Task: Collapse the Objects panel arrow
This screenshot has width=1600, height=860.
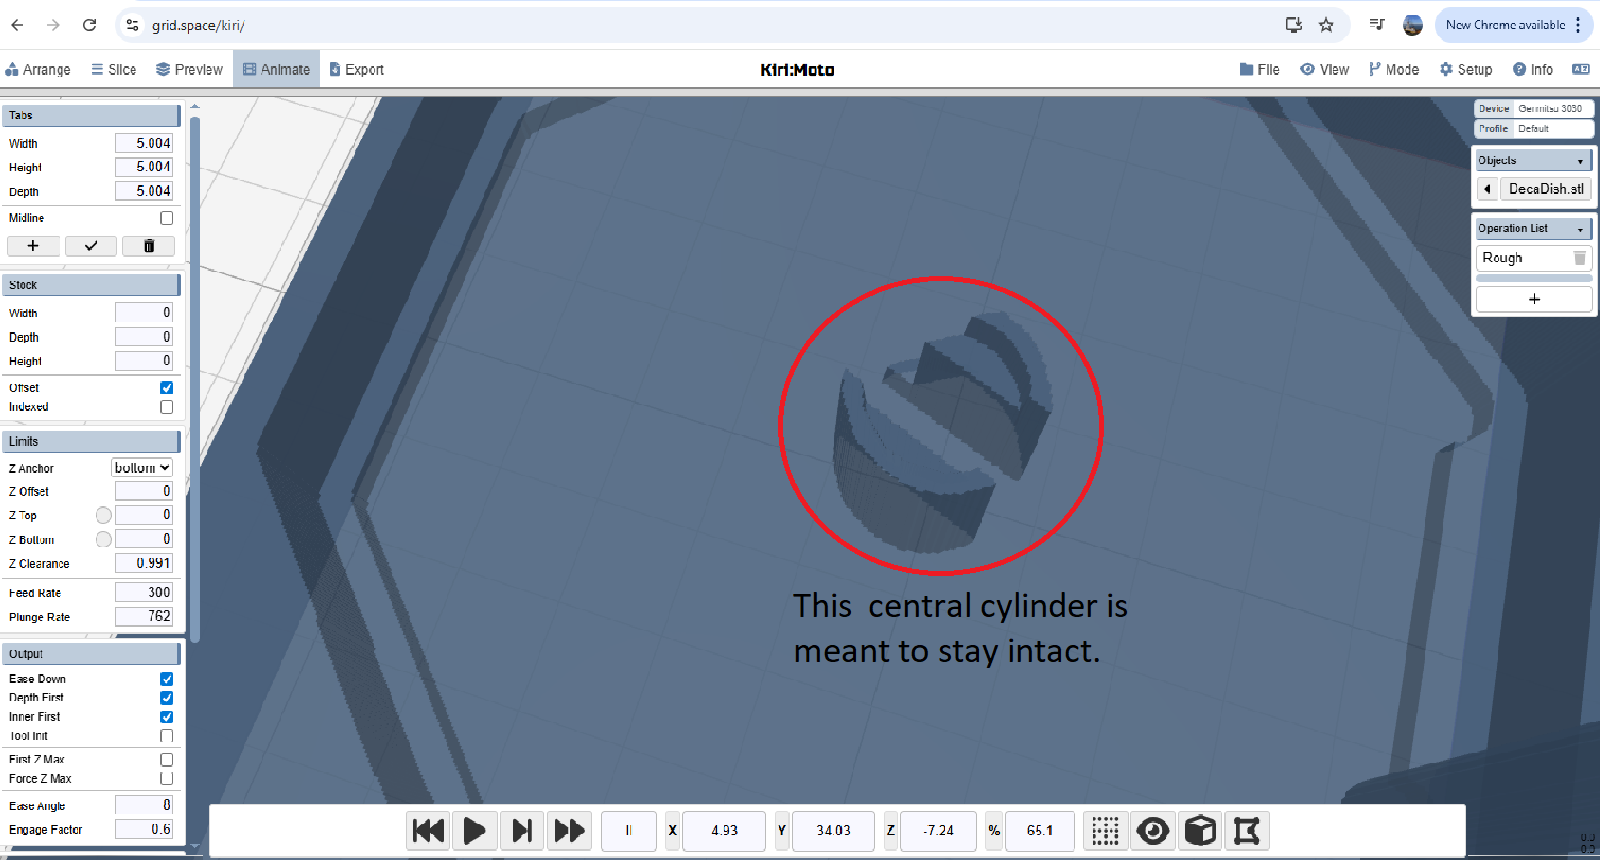Action: 1580,161
